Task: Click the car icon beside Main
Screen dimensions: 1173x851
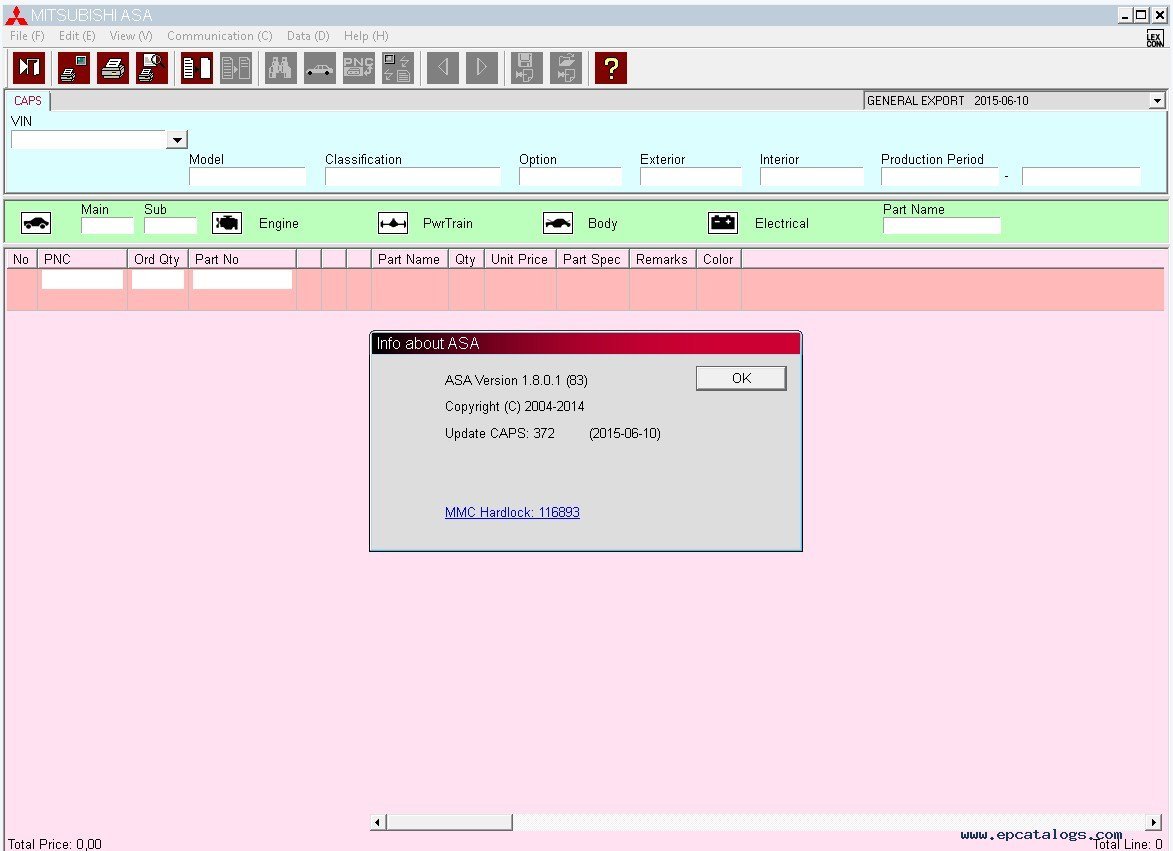Action: pos(36,223)
